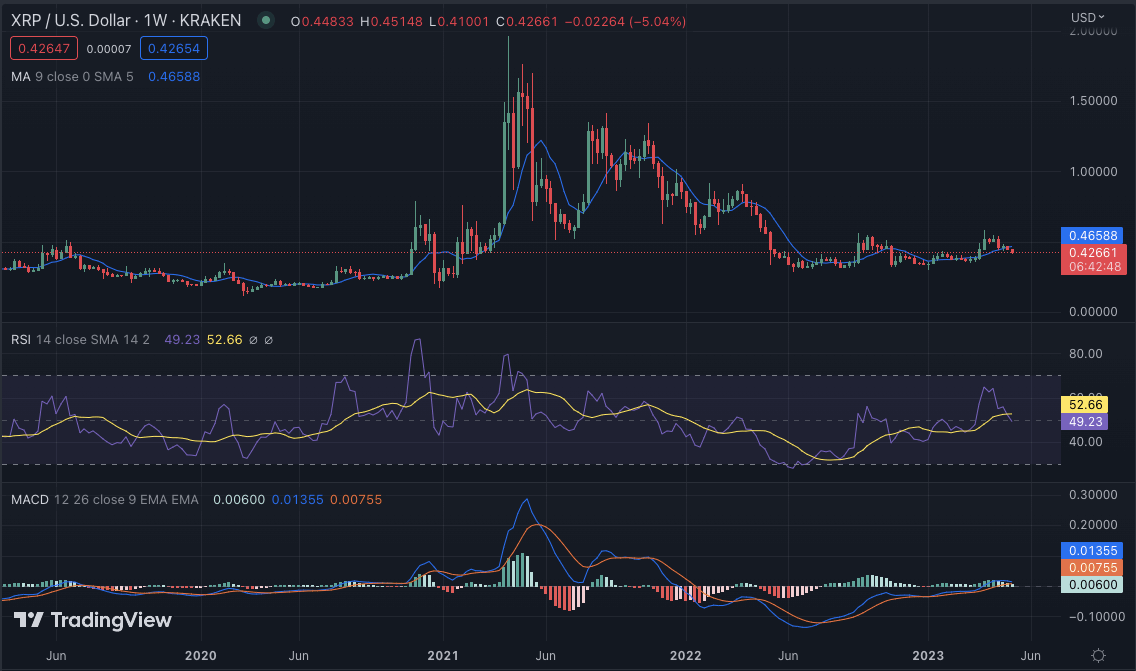Click the 0.30000 MACD scale label

(x=1093, y=495)
